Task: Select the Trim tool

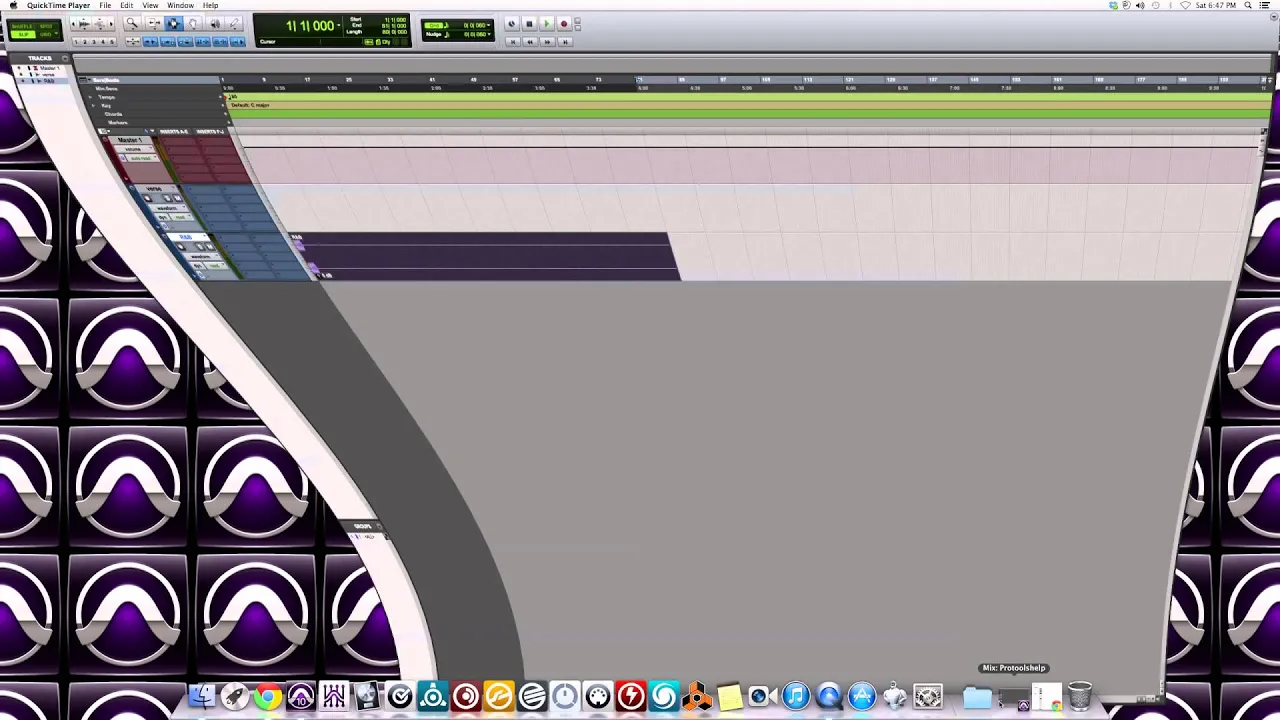Action: (x=154, y=22)
